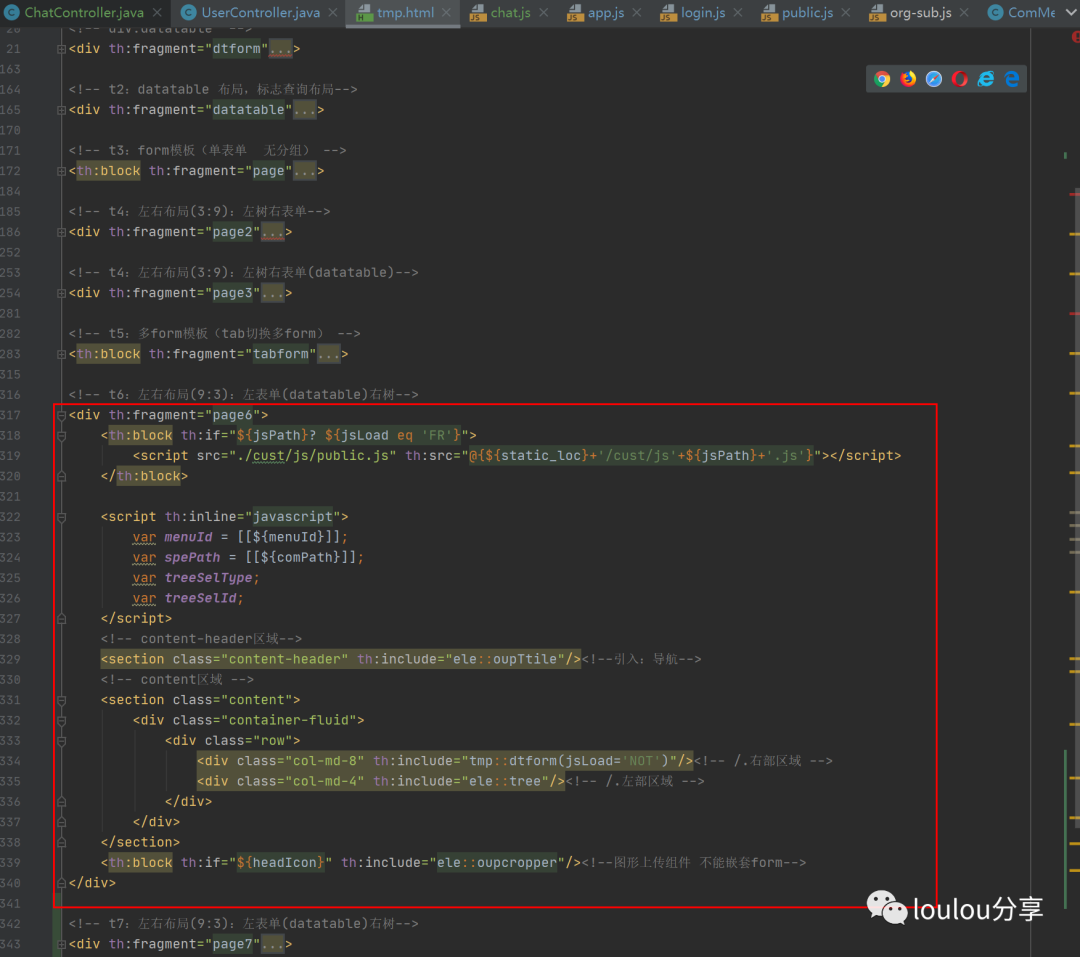Click variable treeSelId on line 326

tap(200, 598)
